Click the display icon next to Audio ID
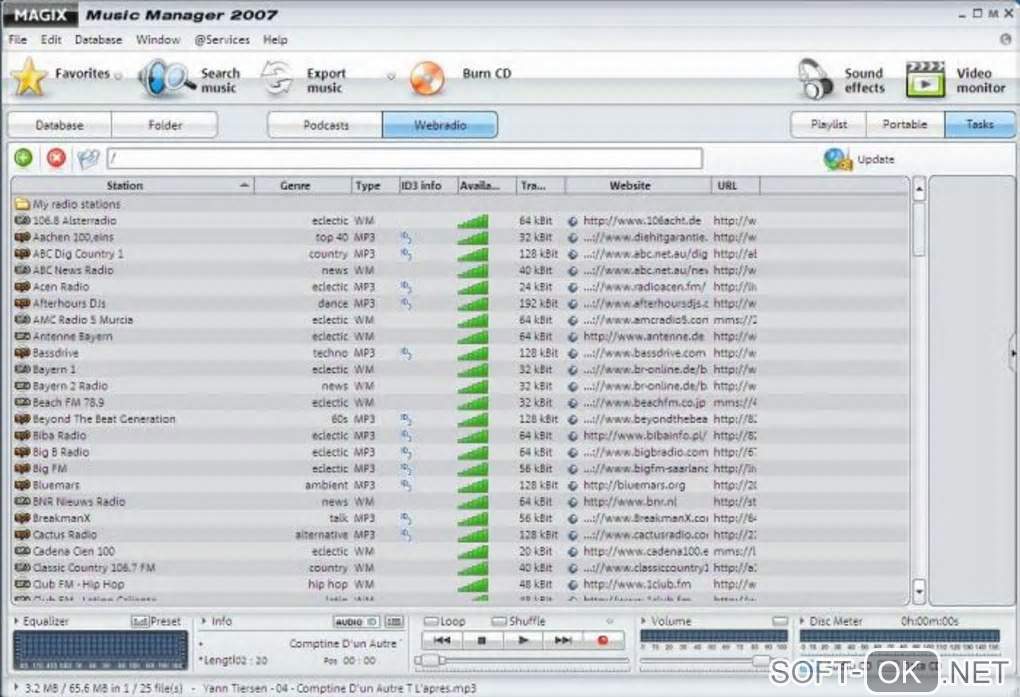The image size is (1020, 697). pos(394,622)
